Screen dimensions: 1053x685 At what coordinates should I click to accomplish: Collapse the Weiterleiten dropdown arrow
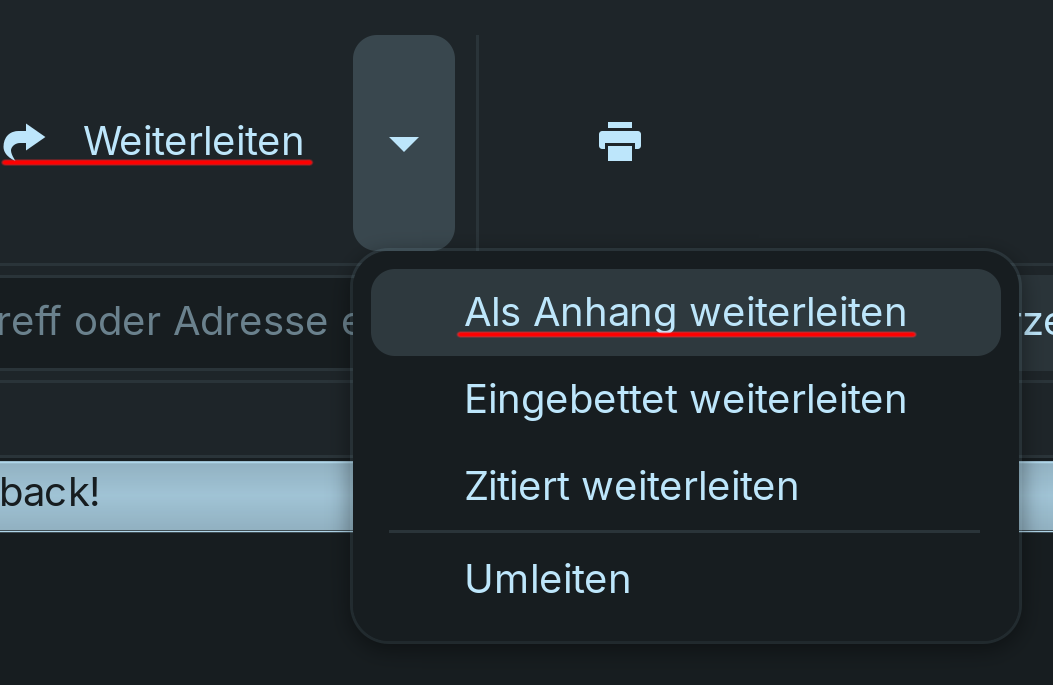point(404,143)
